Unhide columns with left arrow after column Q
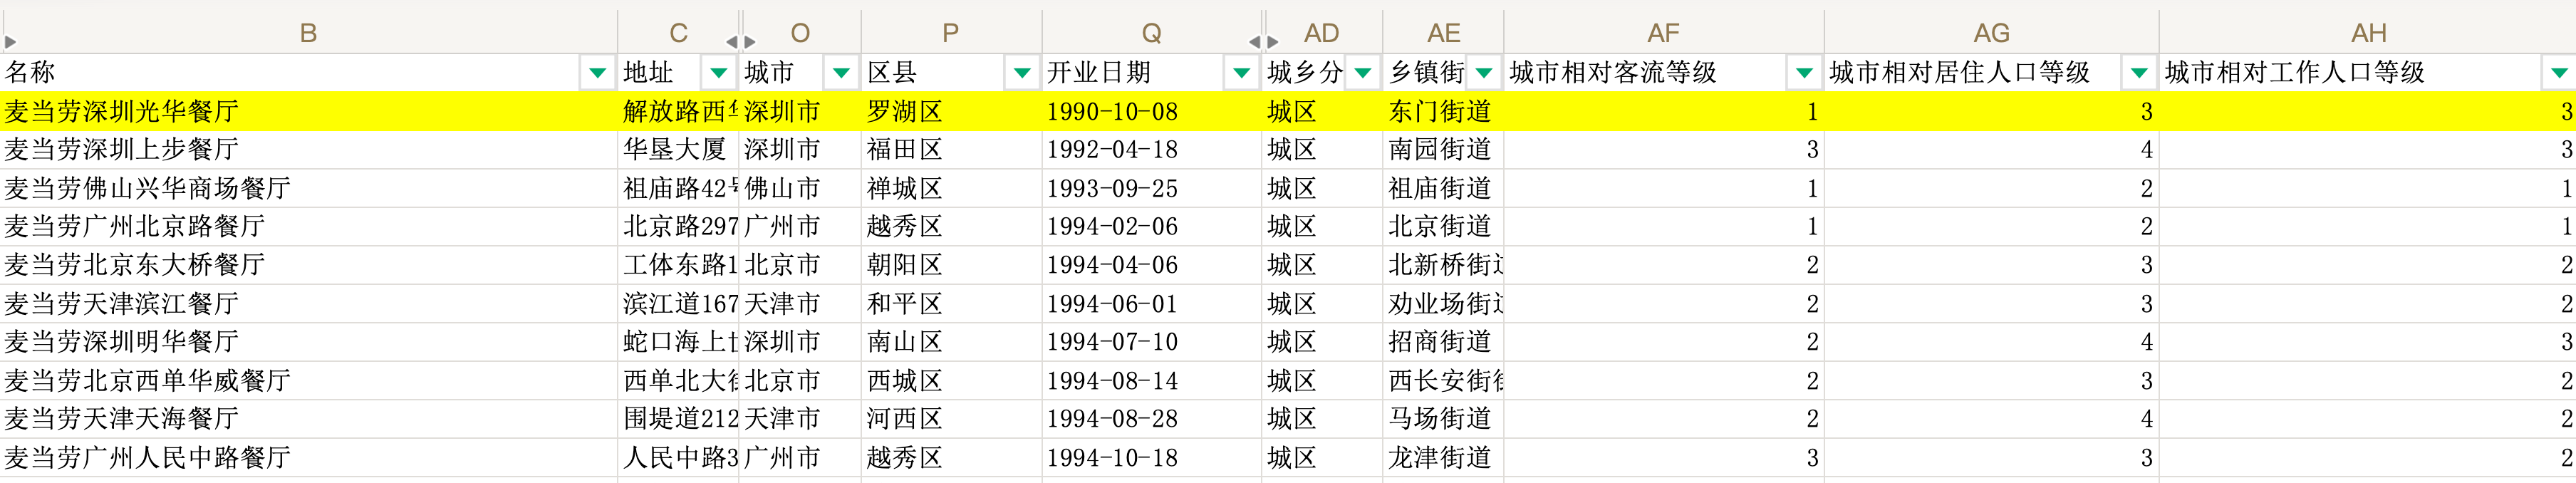This screenshot has height=483, width=2576. tap(1254, 42)
